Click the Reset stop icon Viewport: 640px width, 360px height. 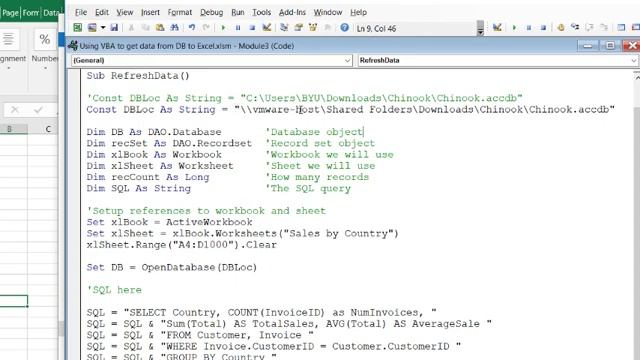click(252, 28)
